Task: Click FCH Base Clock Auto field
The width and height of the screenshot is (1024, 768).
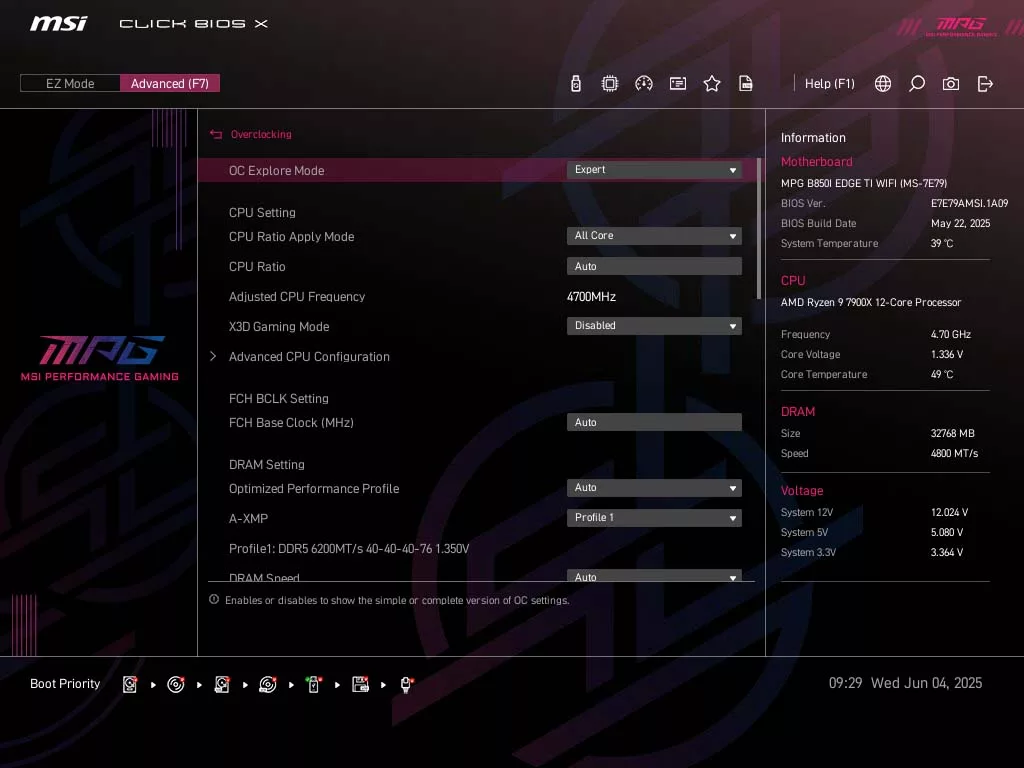Action: pyautogui.click(x=654, y=423)
